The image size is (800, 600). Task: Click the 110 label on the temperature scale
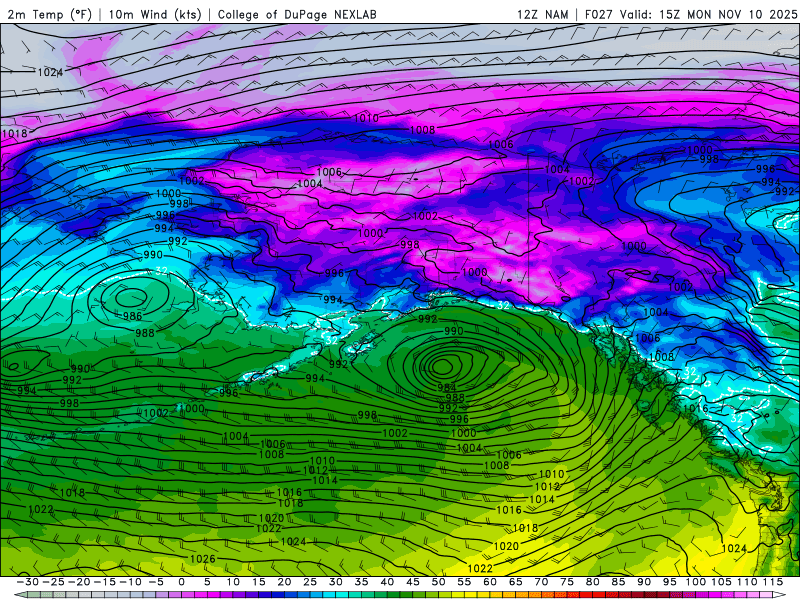point(747,582)
